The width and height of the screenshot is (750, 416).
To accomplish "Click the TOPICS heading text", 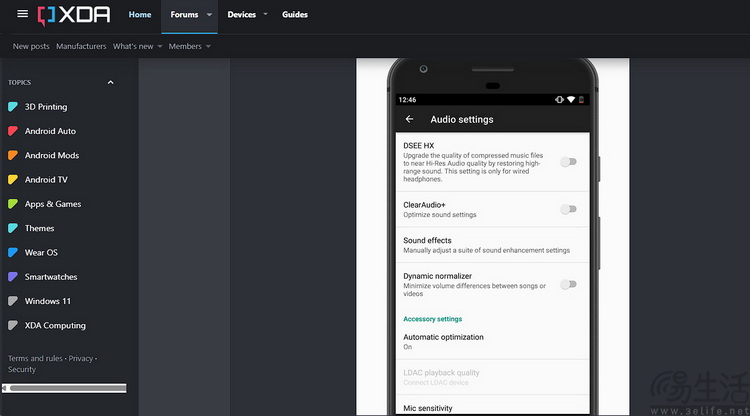I will tap(20, 83).
